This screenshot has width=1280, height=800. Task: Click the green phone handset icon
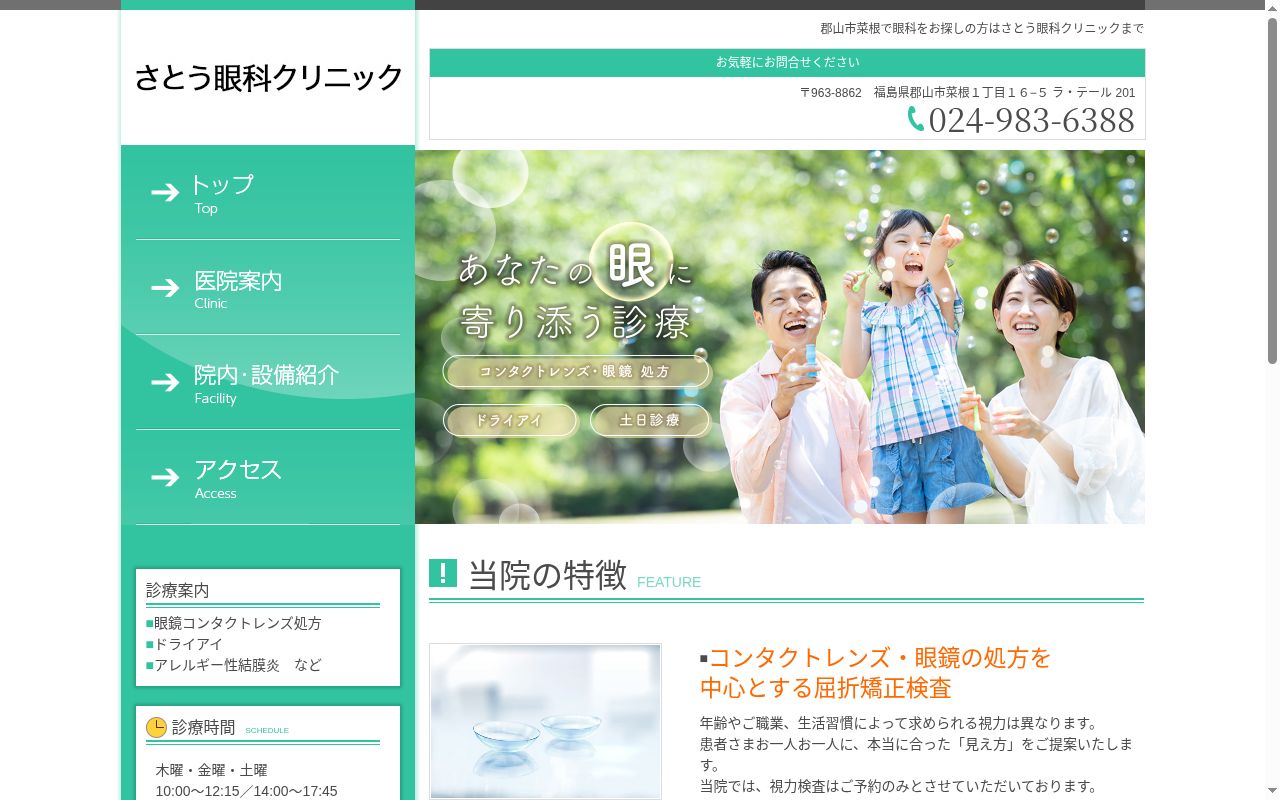tap(915, 119)
